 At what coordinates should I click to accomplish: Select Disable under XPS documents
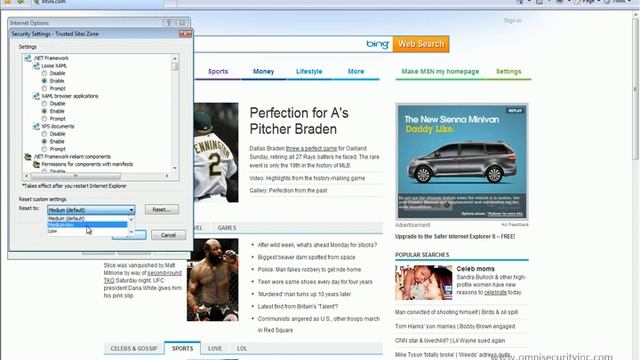pyautogui.click(x=44, y=134)
